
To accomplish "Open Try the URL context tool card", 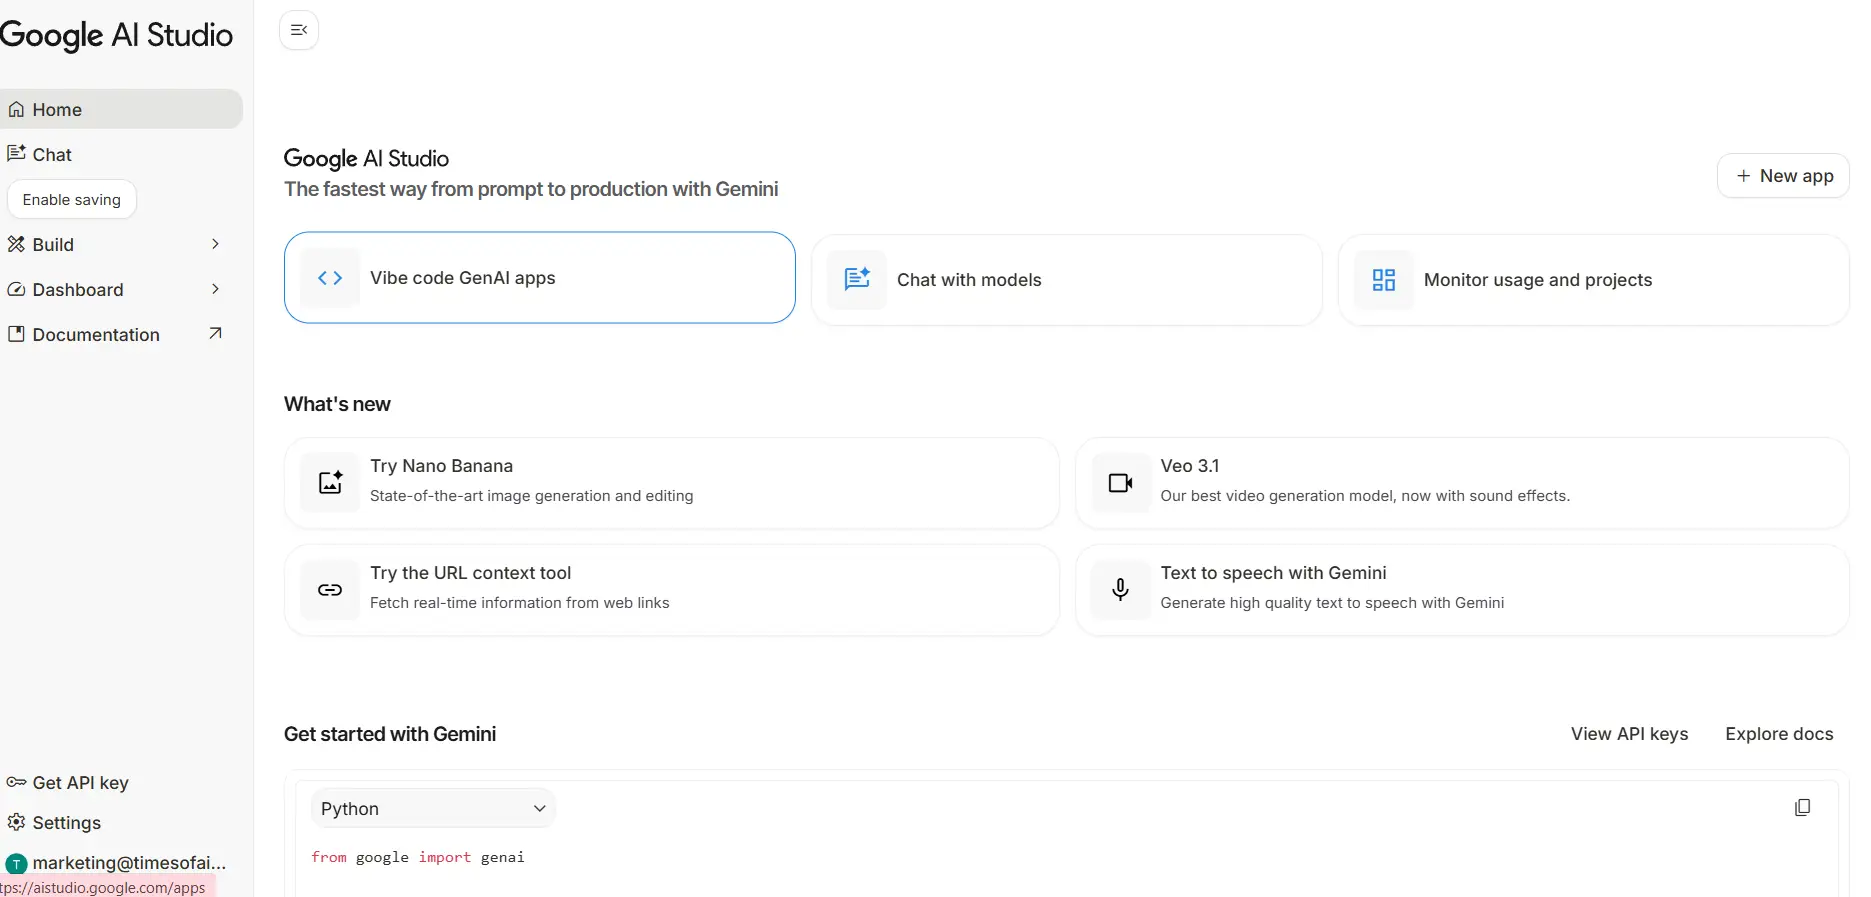I will (x=672, y=590).
